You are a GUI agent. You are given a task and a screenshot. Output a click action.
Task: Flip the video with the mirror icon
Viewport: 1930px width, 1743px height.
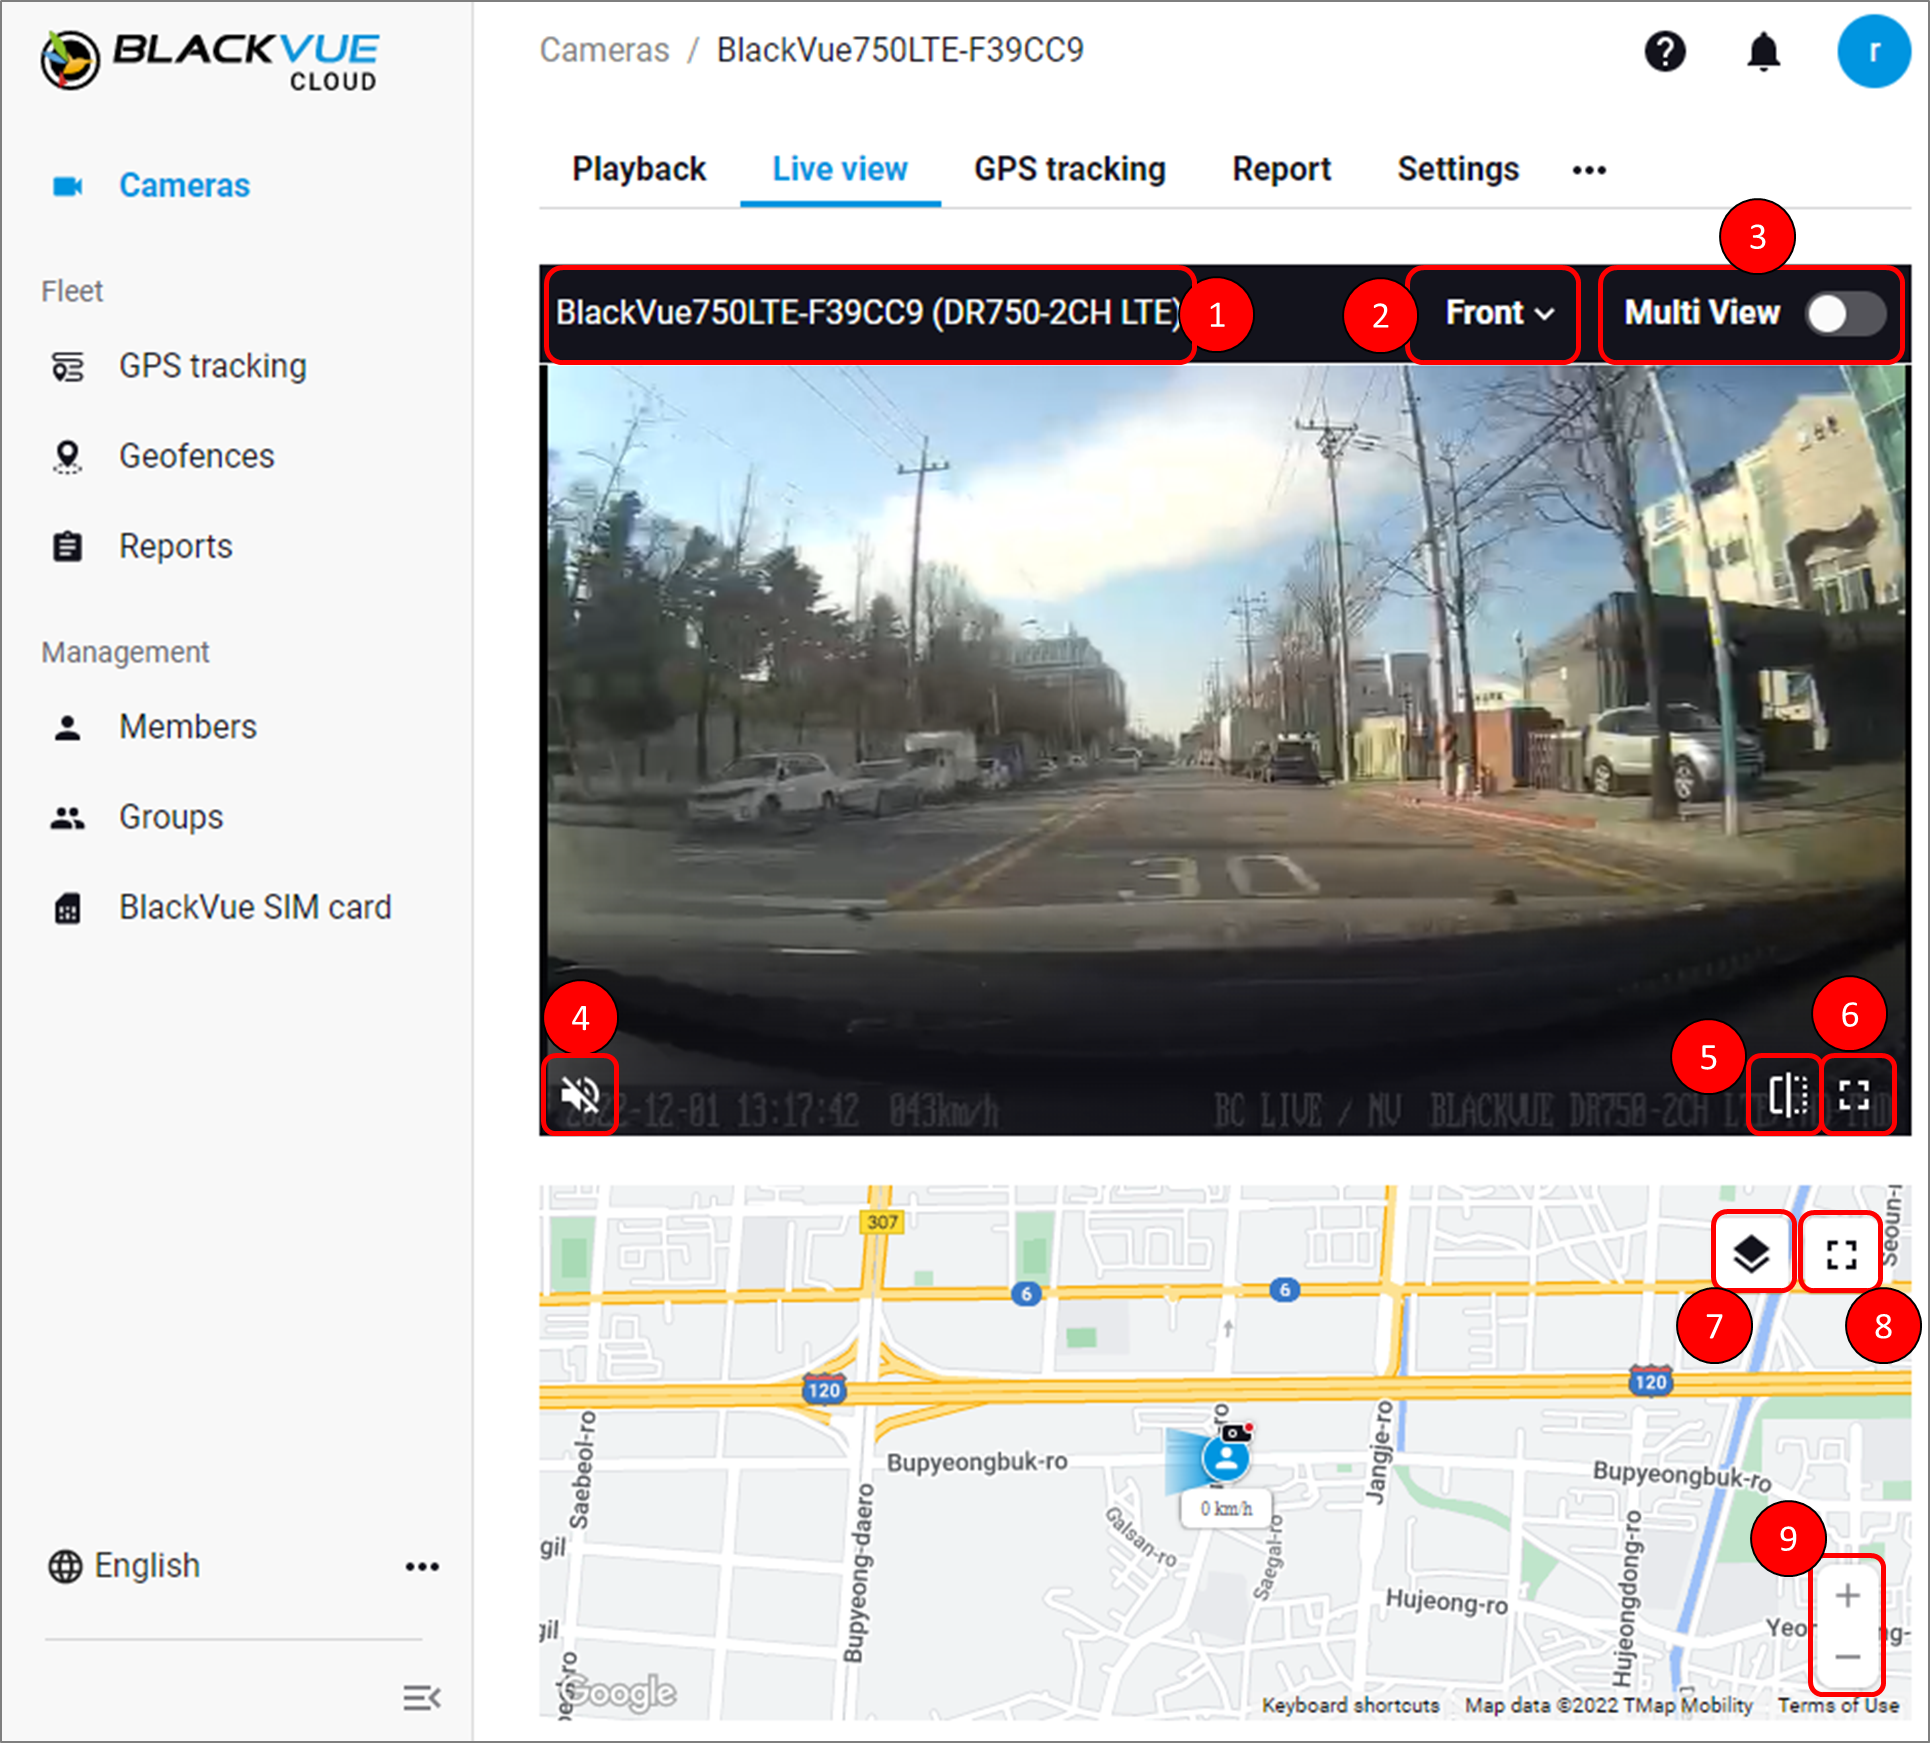click(x=1788, y=1094)
